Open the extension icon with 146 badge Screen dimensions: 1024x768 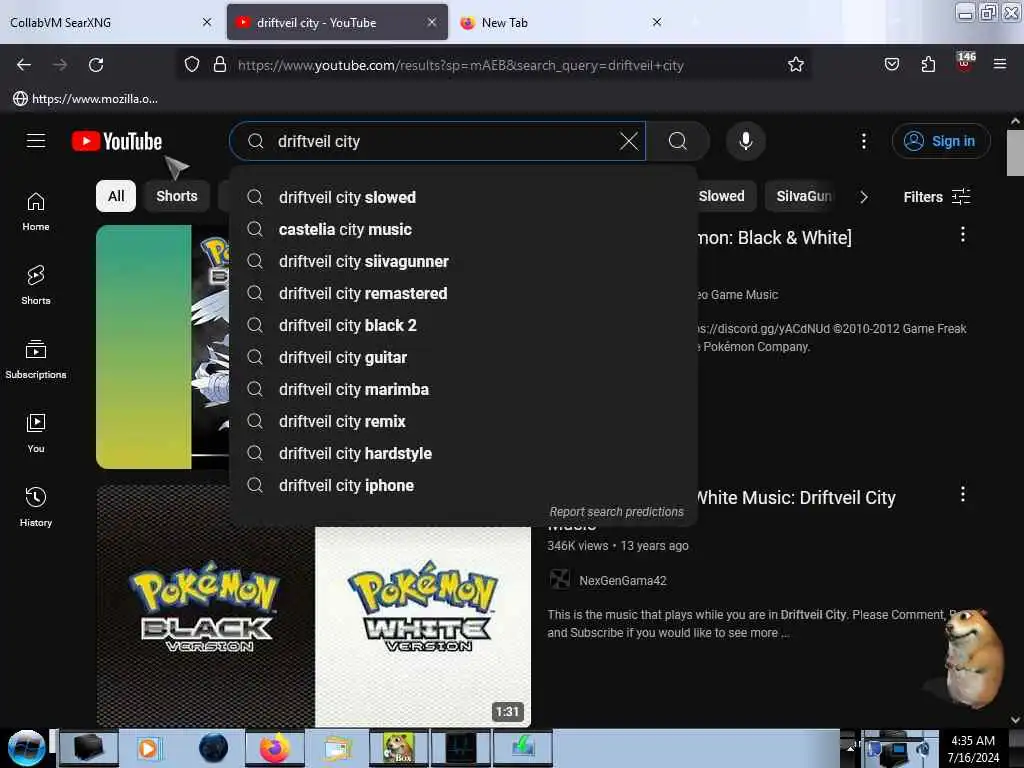[x=965, y=61]
